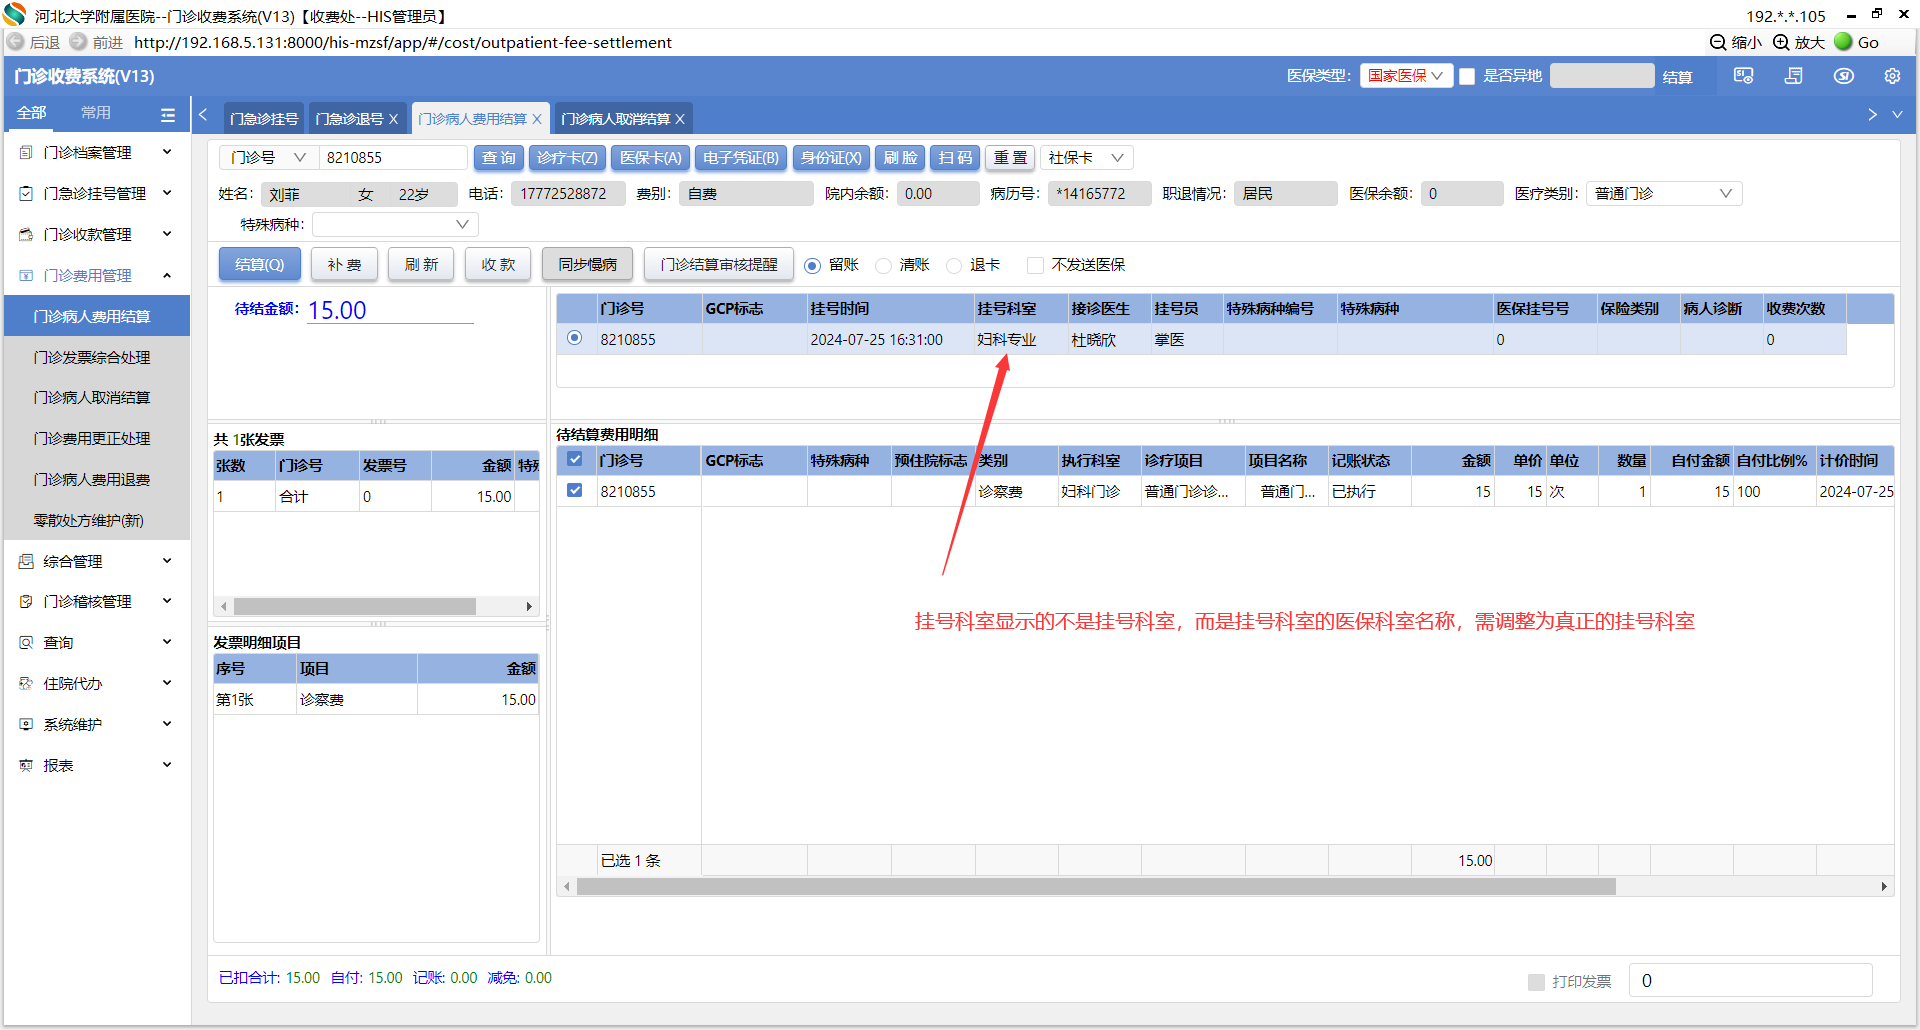Collapse the 门诊费用管理 menu group
The image size is (1920, 1030).
pyautogui.click(x=167, y=275)
